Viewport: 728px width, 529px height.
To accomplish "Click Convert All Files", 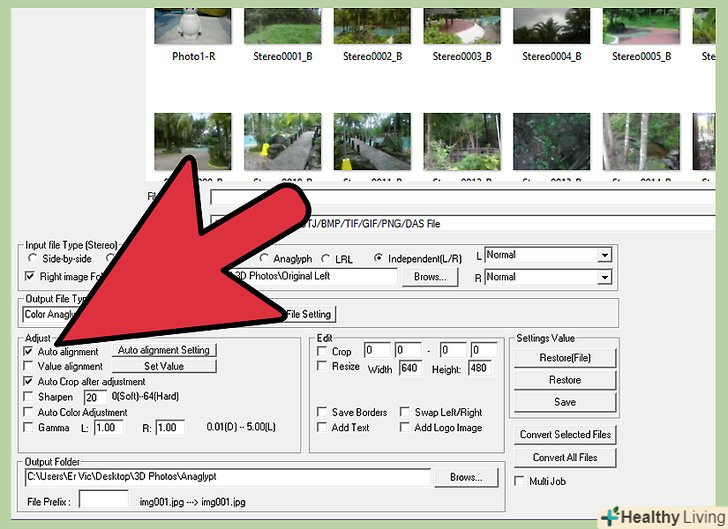I will 565,457.
